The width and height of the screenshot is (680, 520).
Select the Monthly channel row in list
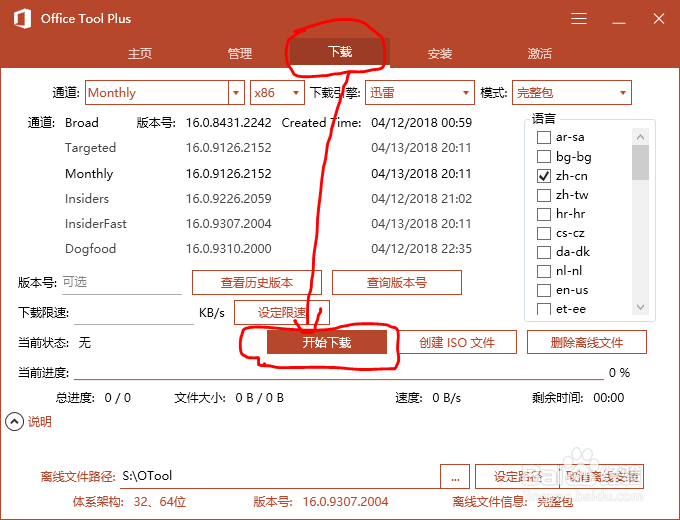pos(268,173)
